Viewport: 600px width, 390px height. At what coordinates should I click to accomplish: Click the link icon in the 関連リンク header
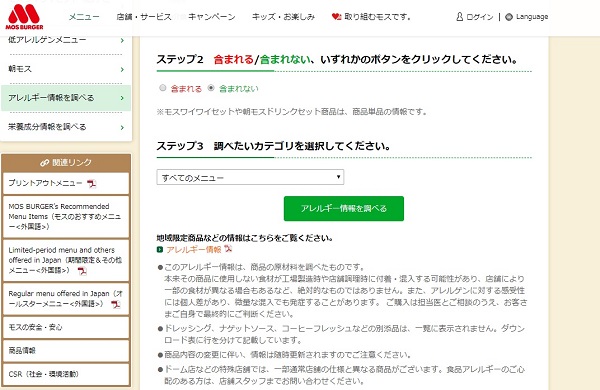coord(44,163)
